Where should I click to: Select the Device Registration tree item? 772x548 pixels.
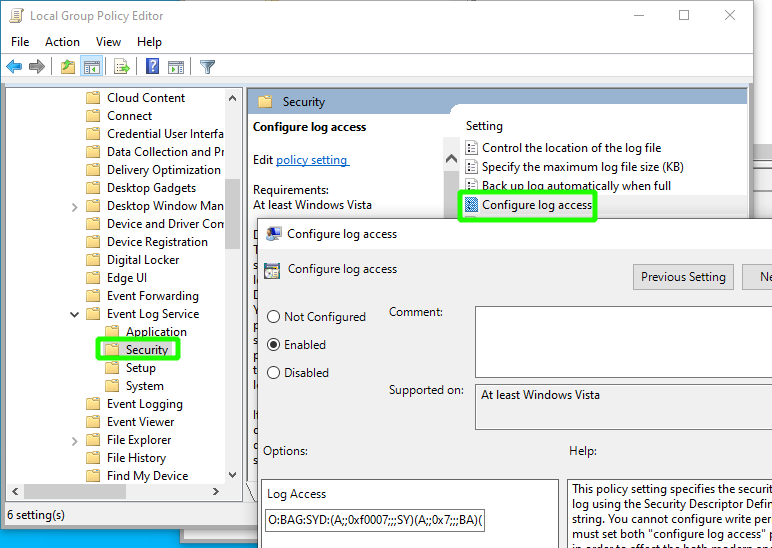tap(157, 242)
